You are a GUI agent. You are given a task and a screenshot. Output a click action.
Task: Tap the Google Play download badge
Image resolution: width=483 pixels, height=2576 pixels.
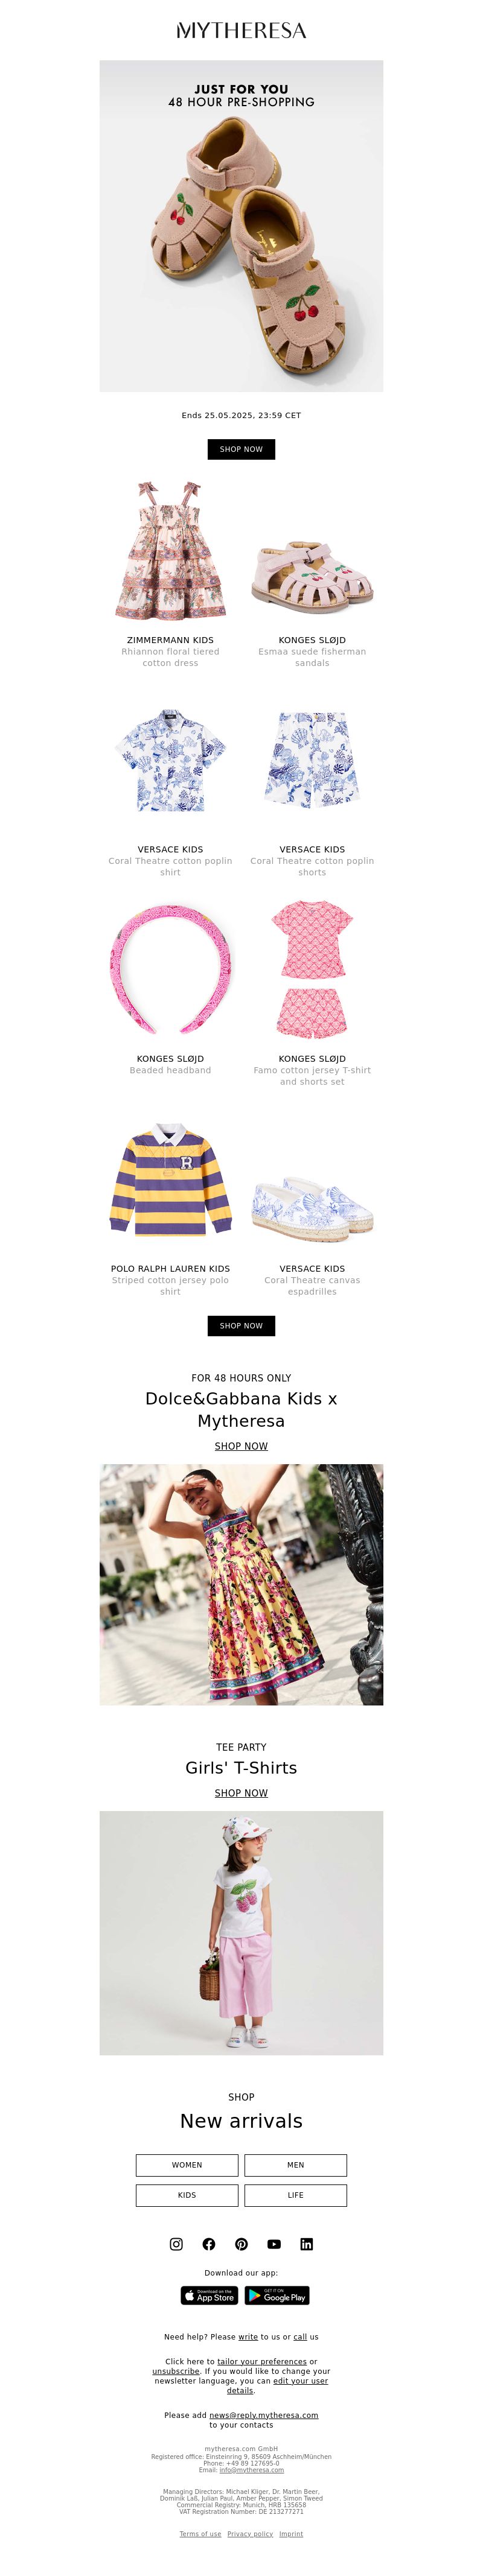(277, 2295)
